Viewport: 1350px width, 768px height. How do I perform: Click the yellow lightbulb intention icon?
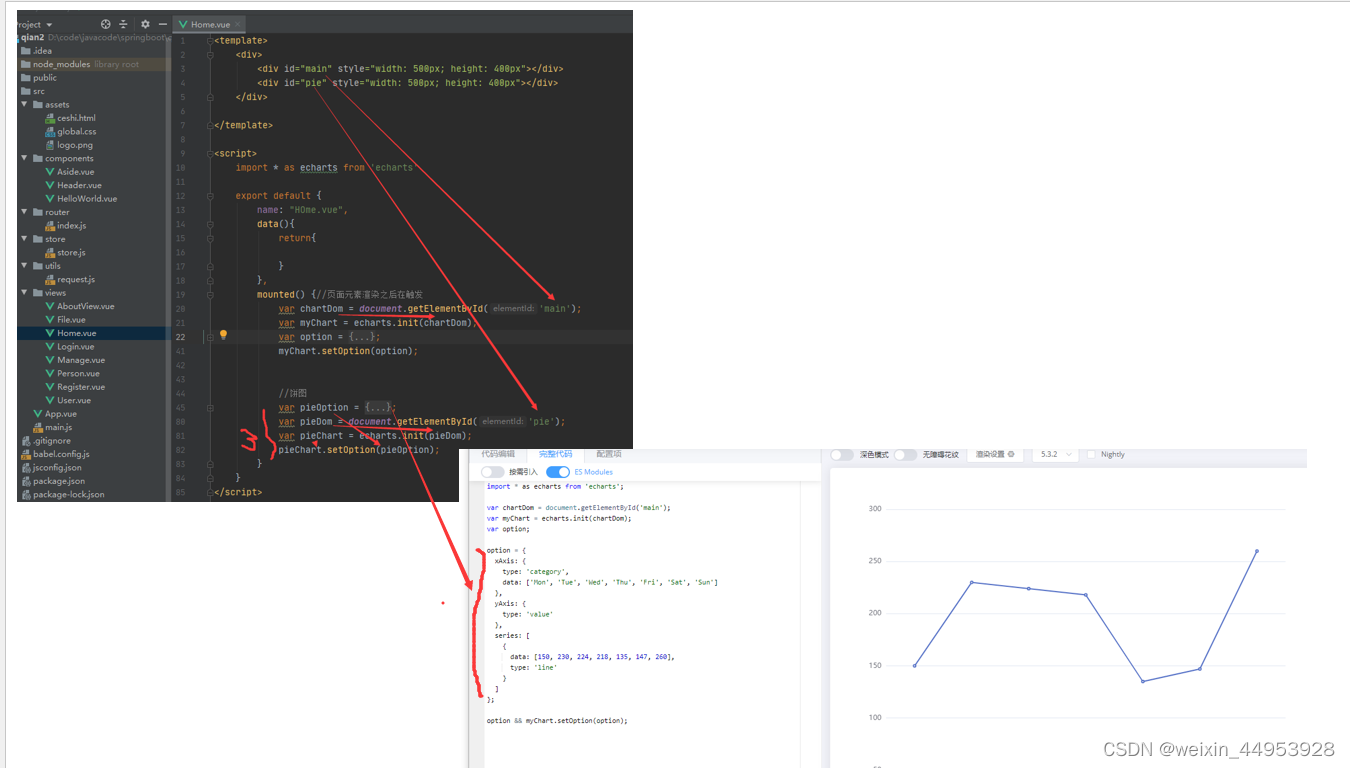tap(224, 336)
